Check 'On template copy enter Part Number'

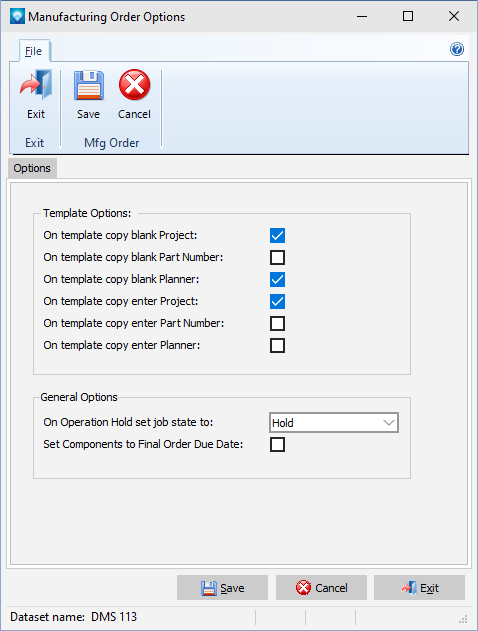tap(278, 323)
